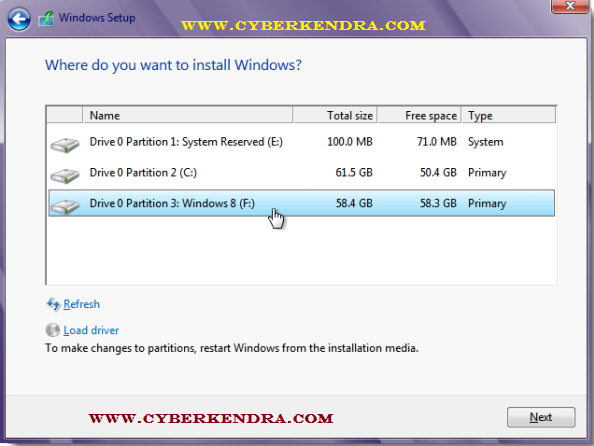Click the Type column header
Image resolution: width=594 pixels, height=446 pixels.
pyautogui.click(x=508, y=115)
